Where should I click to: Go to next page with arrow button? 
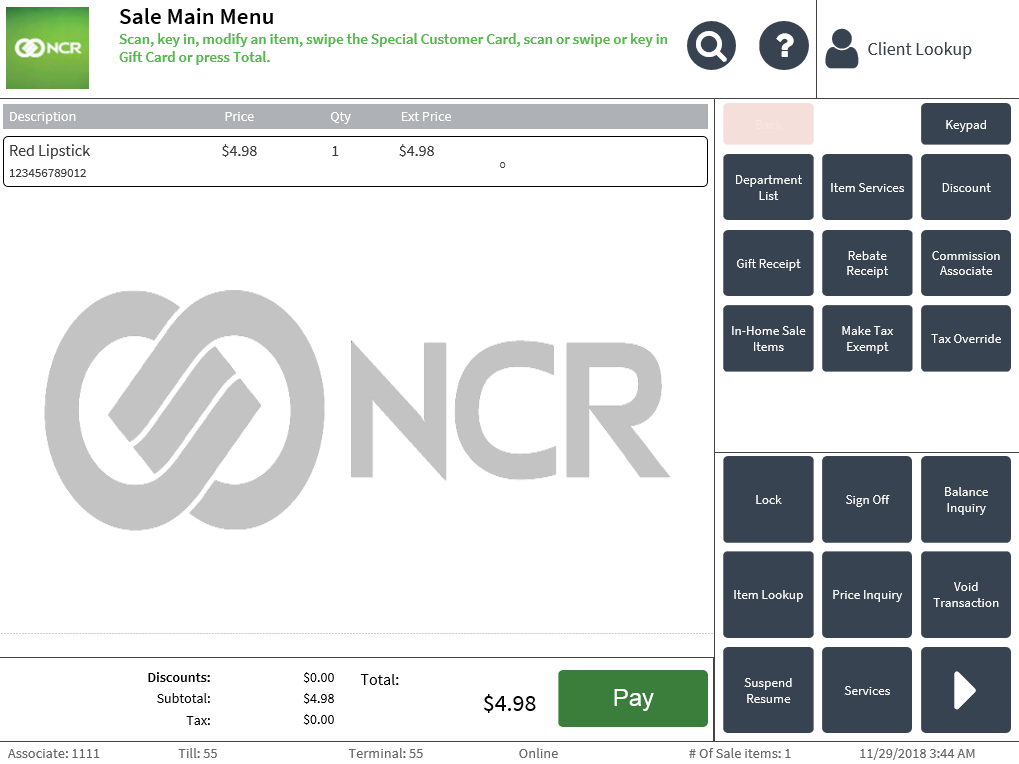coord(965,690)
